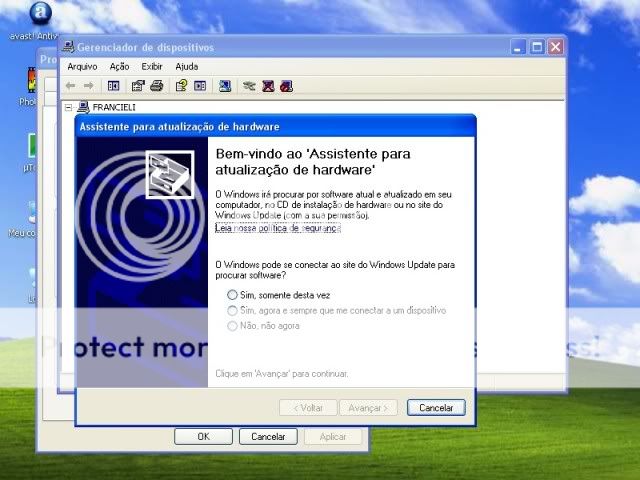Open the Ação menu
The width and height of the screenshot is (640, 480).
click(x=119, y=66)
